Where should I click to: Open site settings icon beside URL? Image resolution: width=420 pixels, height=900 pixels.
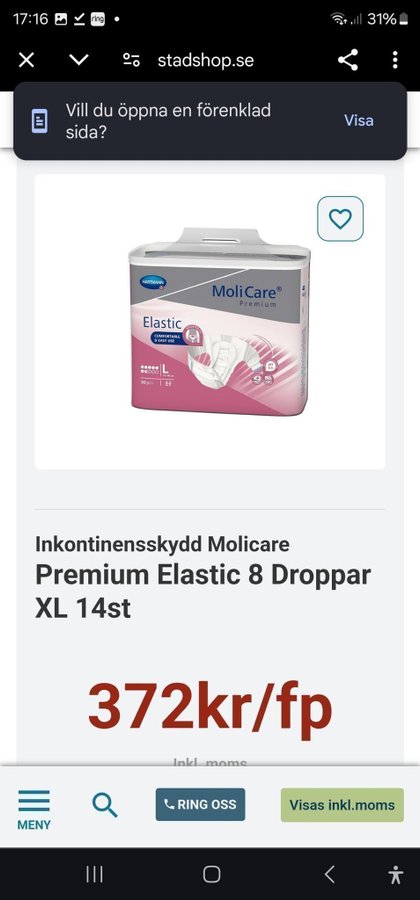(131, 60)
